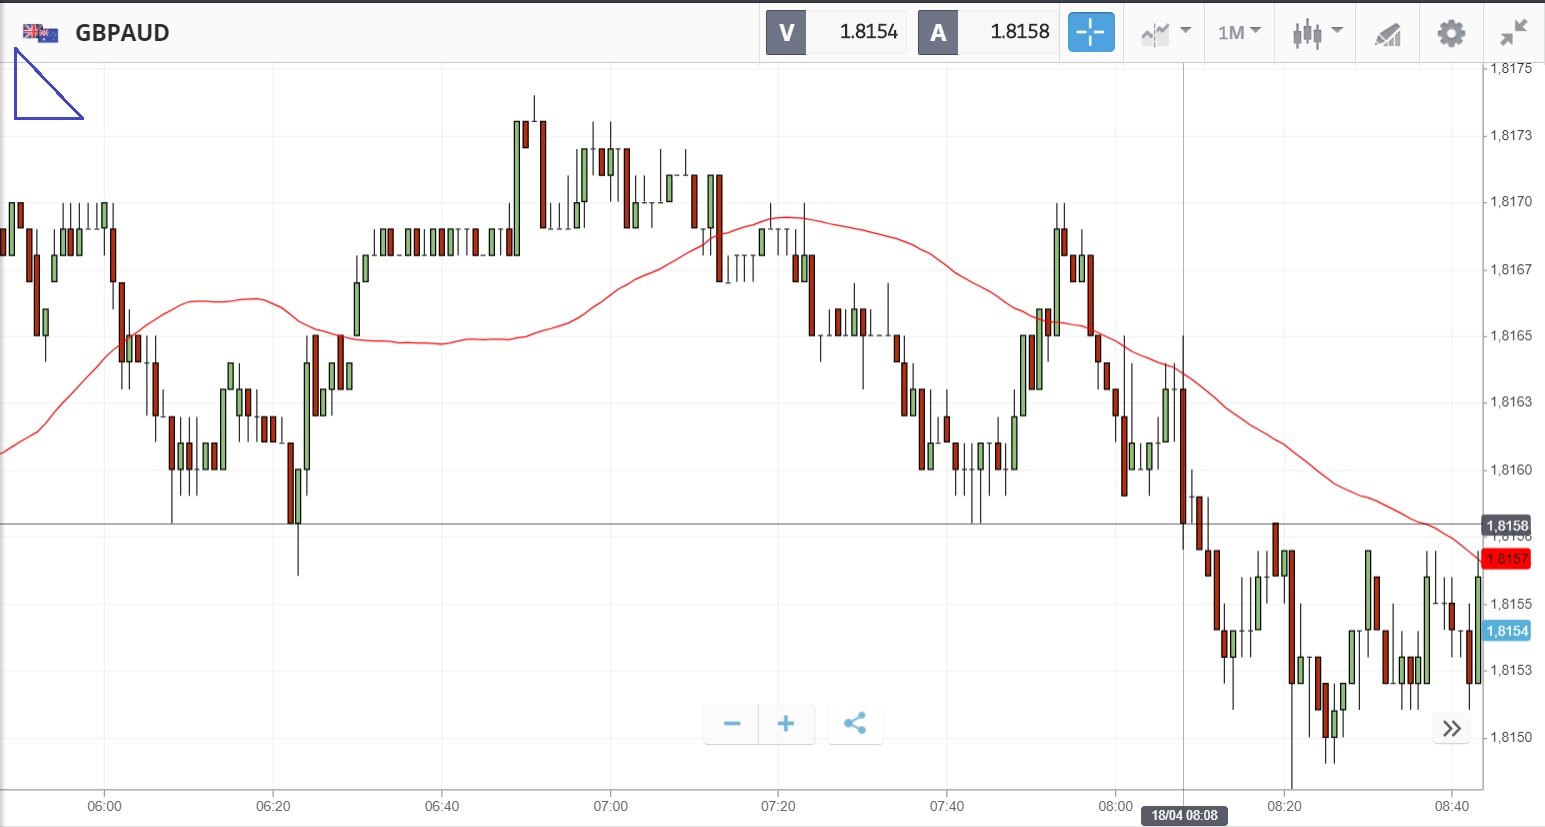Image resolution: width=1545 pixels, height=827 pixels.
Task: Jump to latest candles with double-chevron button
Action: 1452,729
